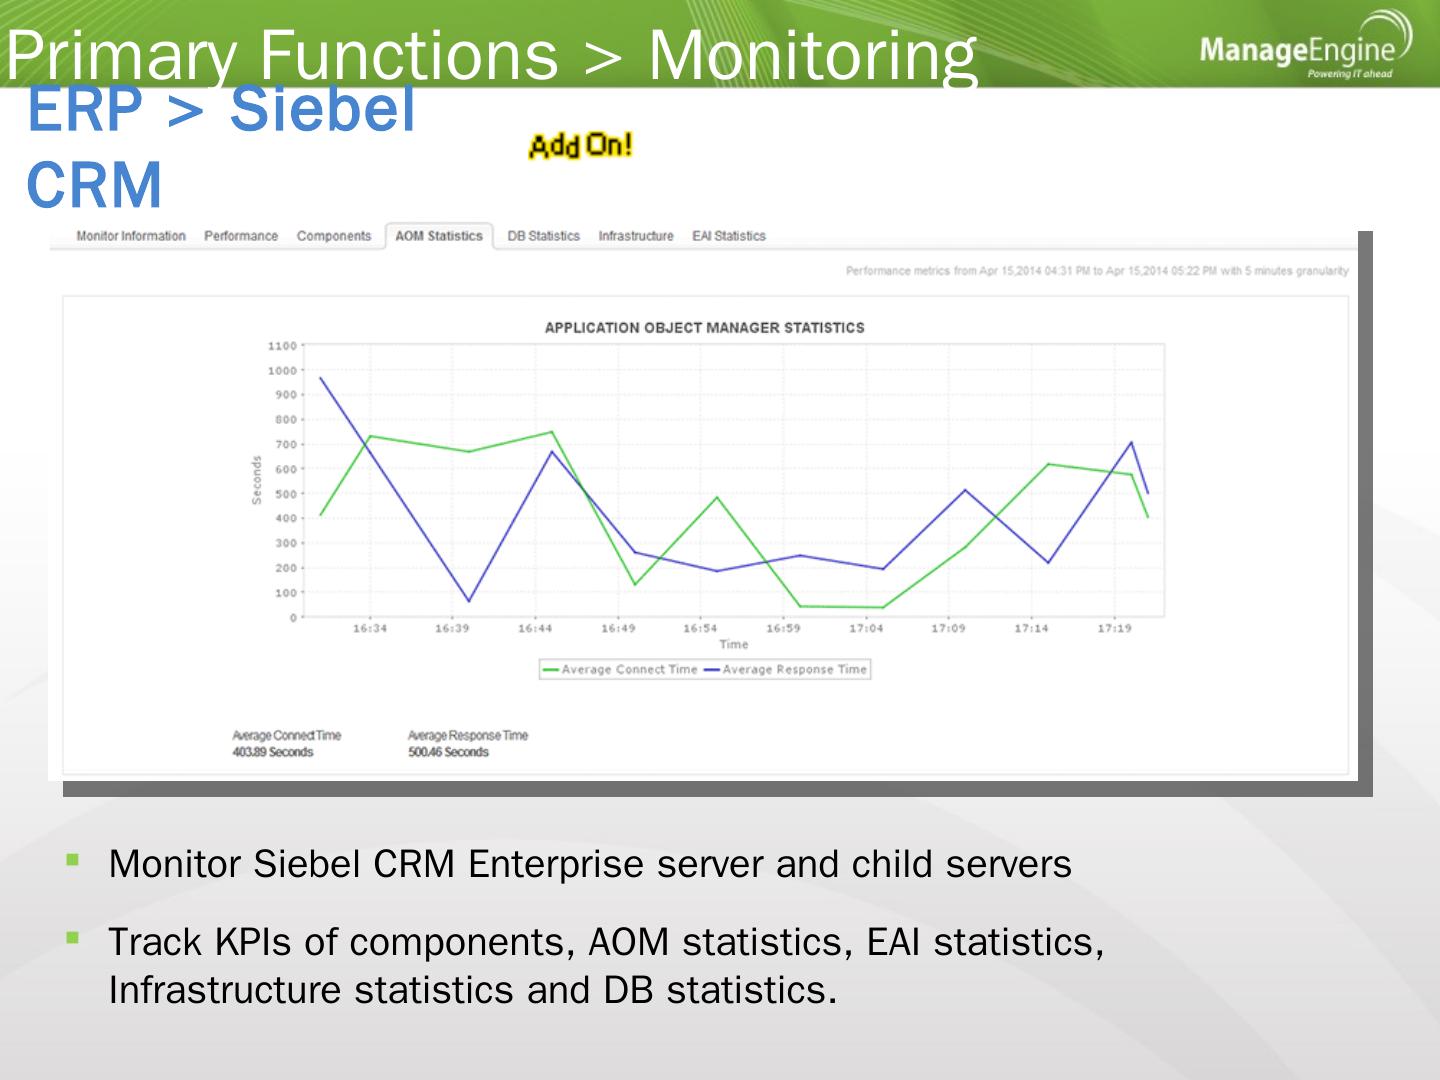Go to the DB Statistics tab
The height and width of the screenshot is (1080, 1440).
pyautogui.click(x=543, y=236)
